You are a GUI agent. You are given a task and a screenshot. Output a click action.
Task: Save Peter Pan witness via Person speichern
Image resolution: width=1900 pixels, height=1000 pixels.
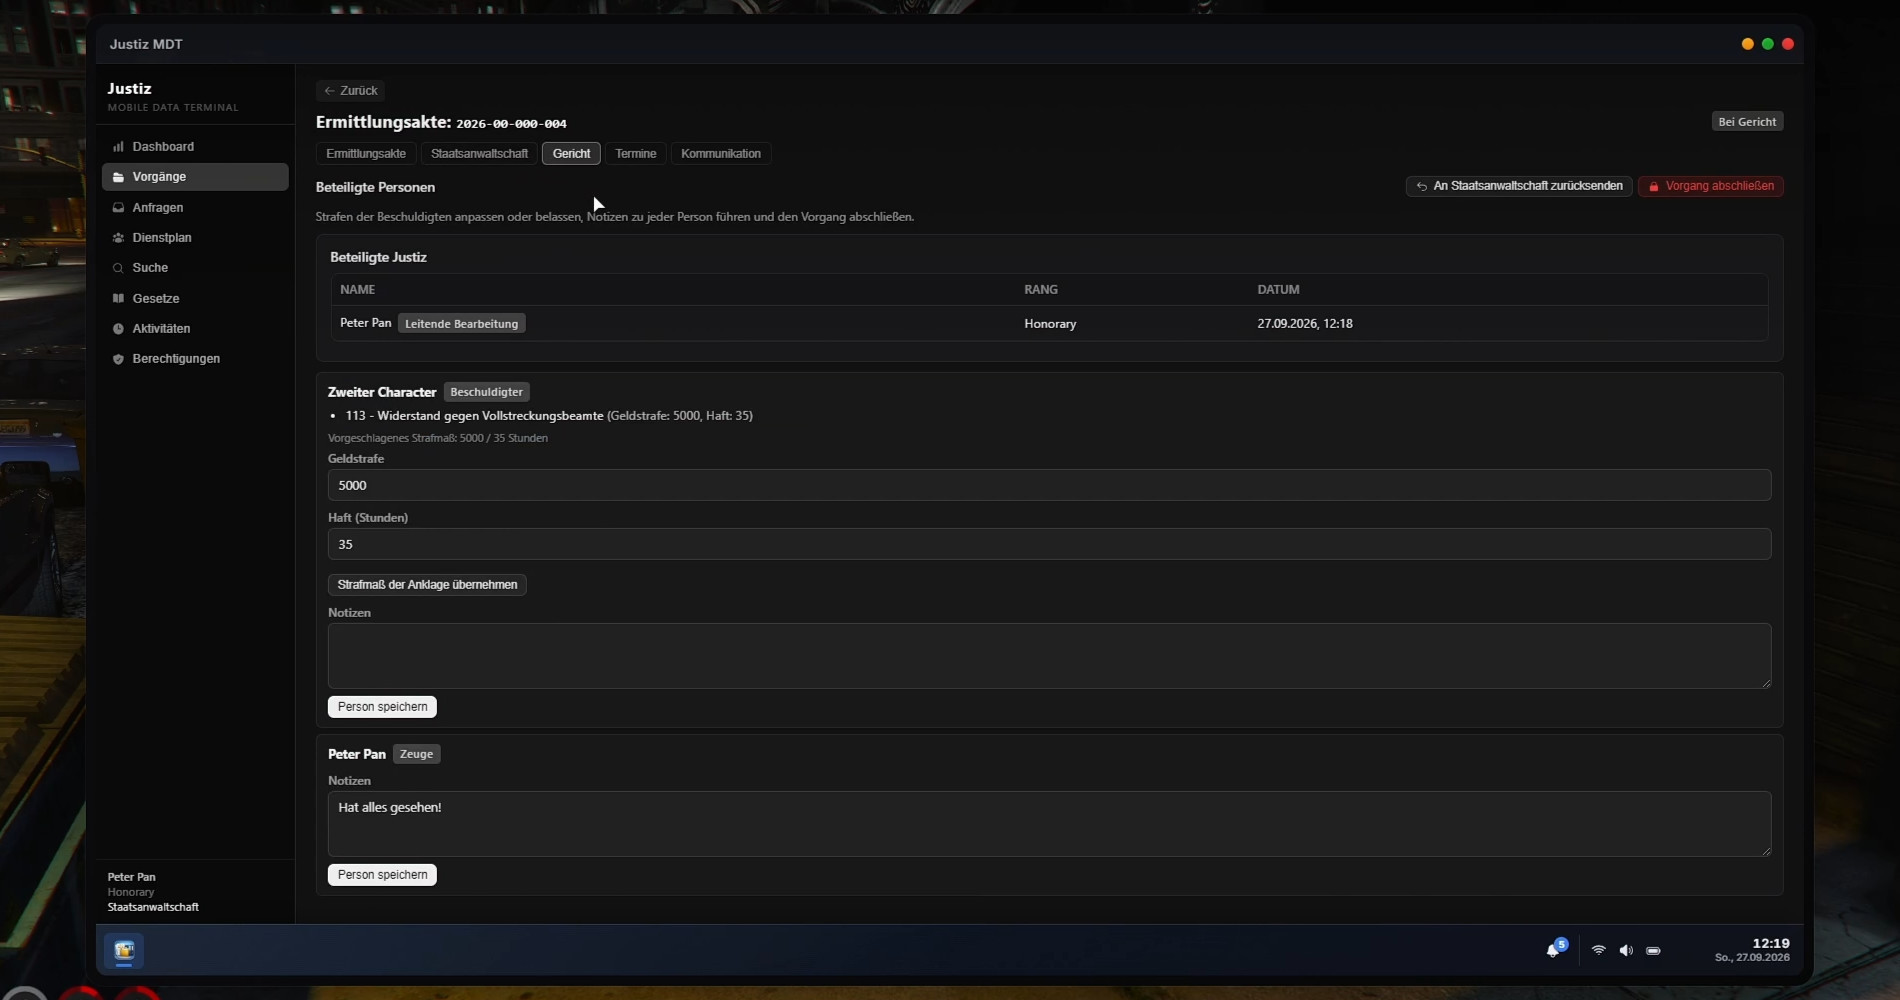(x=382, y=875)
